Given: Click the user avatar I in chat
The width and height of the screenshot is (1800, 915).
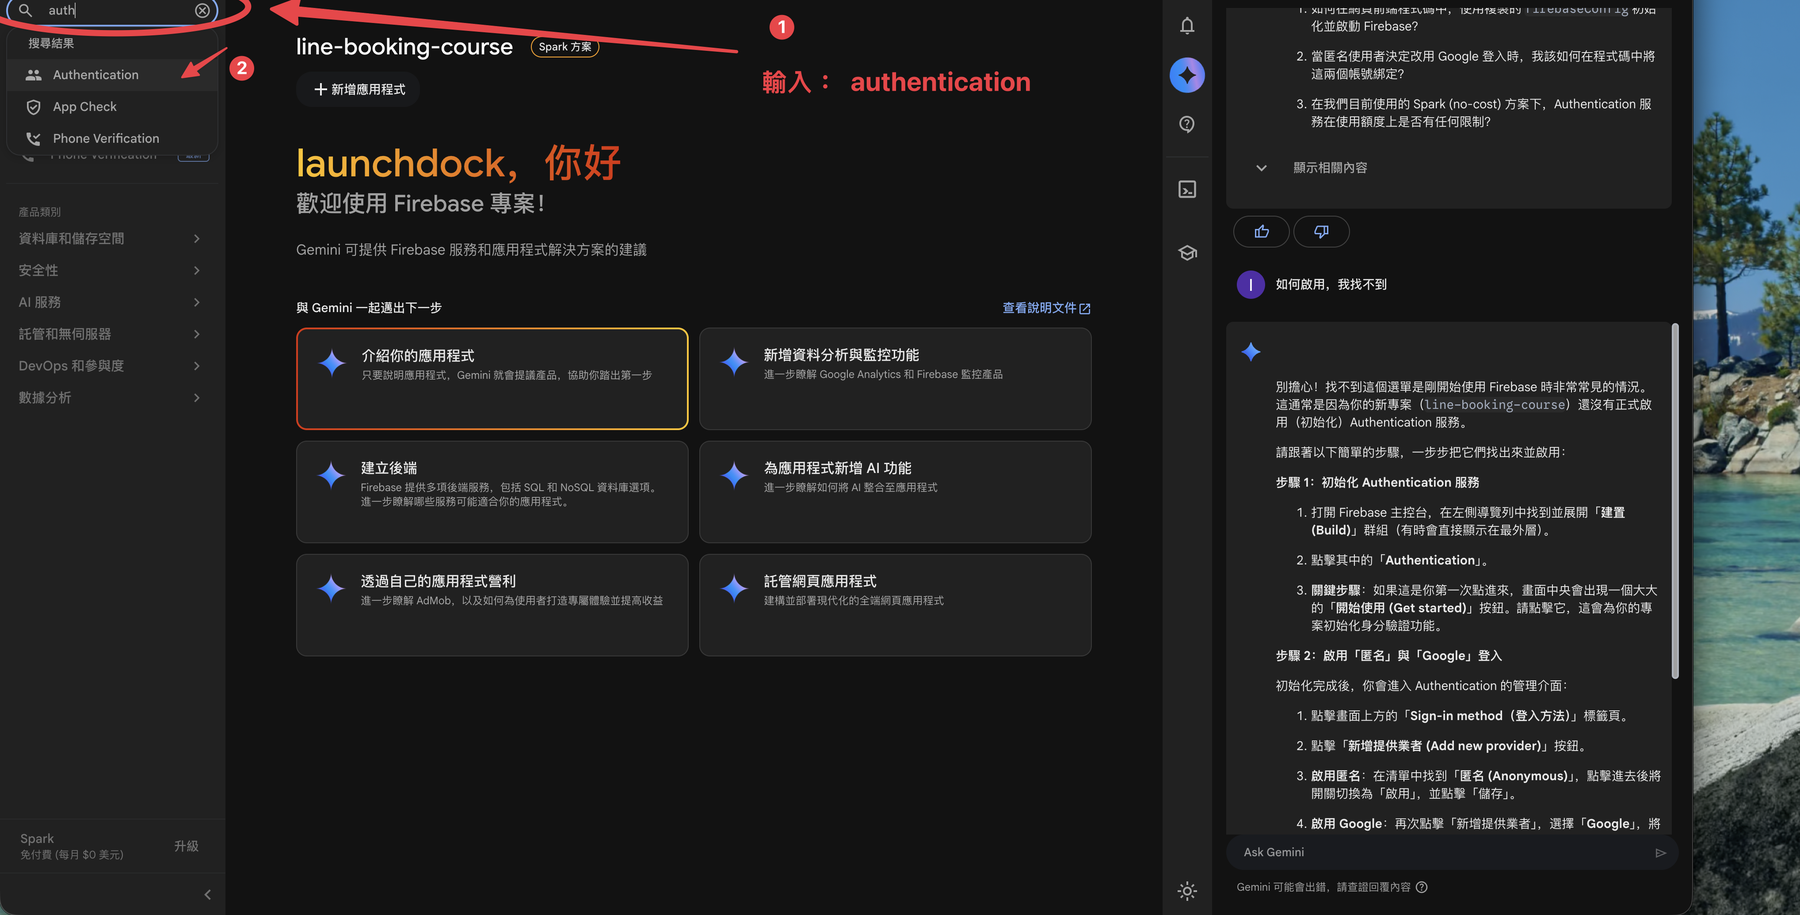Looking at the screenshot, I should click(x=1251, y=285).
